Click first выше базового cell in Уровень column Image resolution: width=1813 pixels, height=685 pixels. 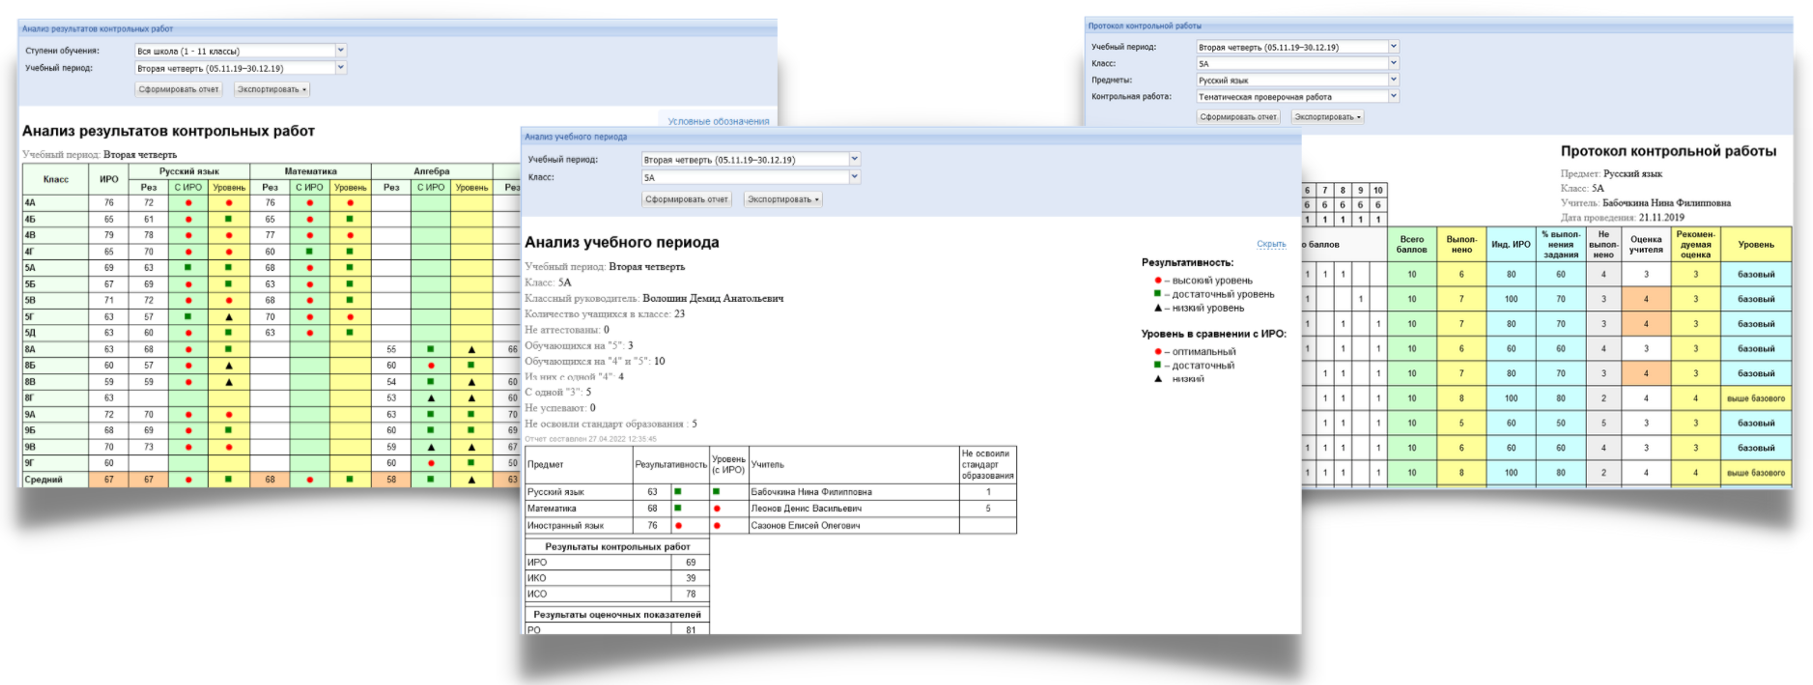coord(1756,398)
